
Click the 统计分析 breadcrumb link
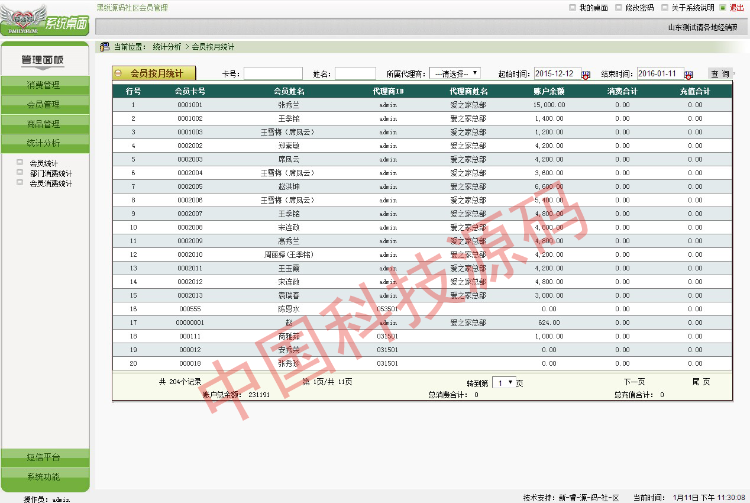(166, 47)
